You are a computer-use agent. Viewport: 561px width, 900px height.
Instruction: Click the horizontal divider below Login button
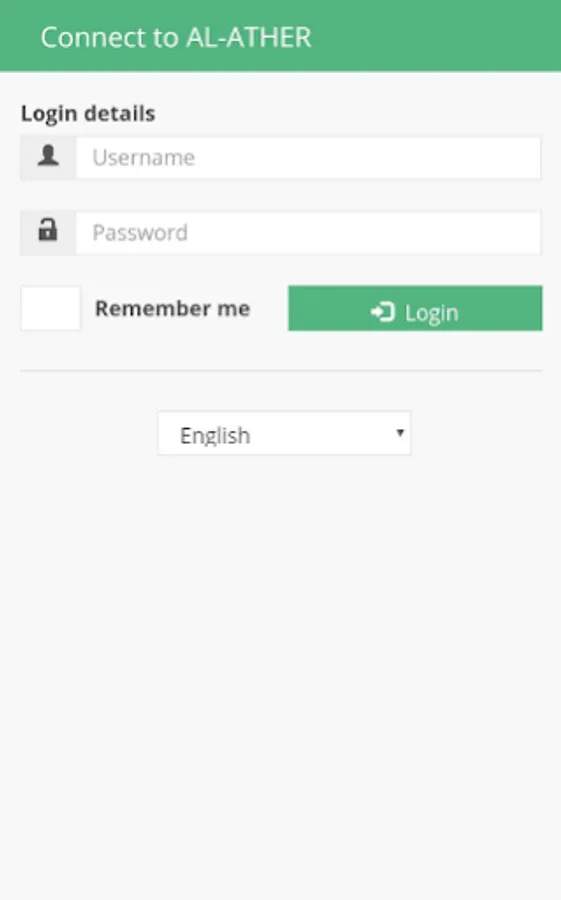coord(281,371)
